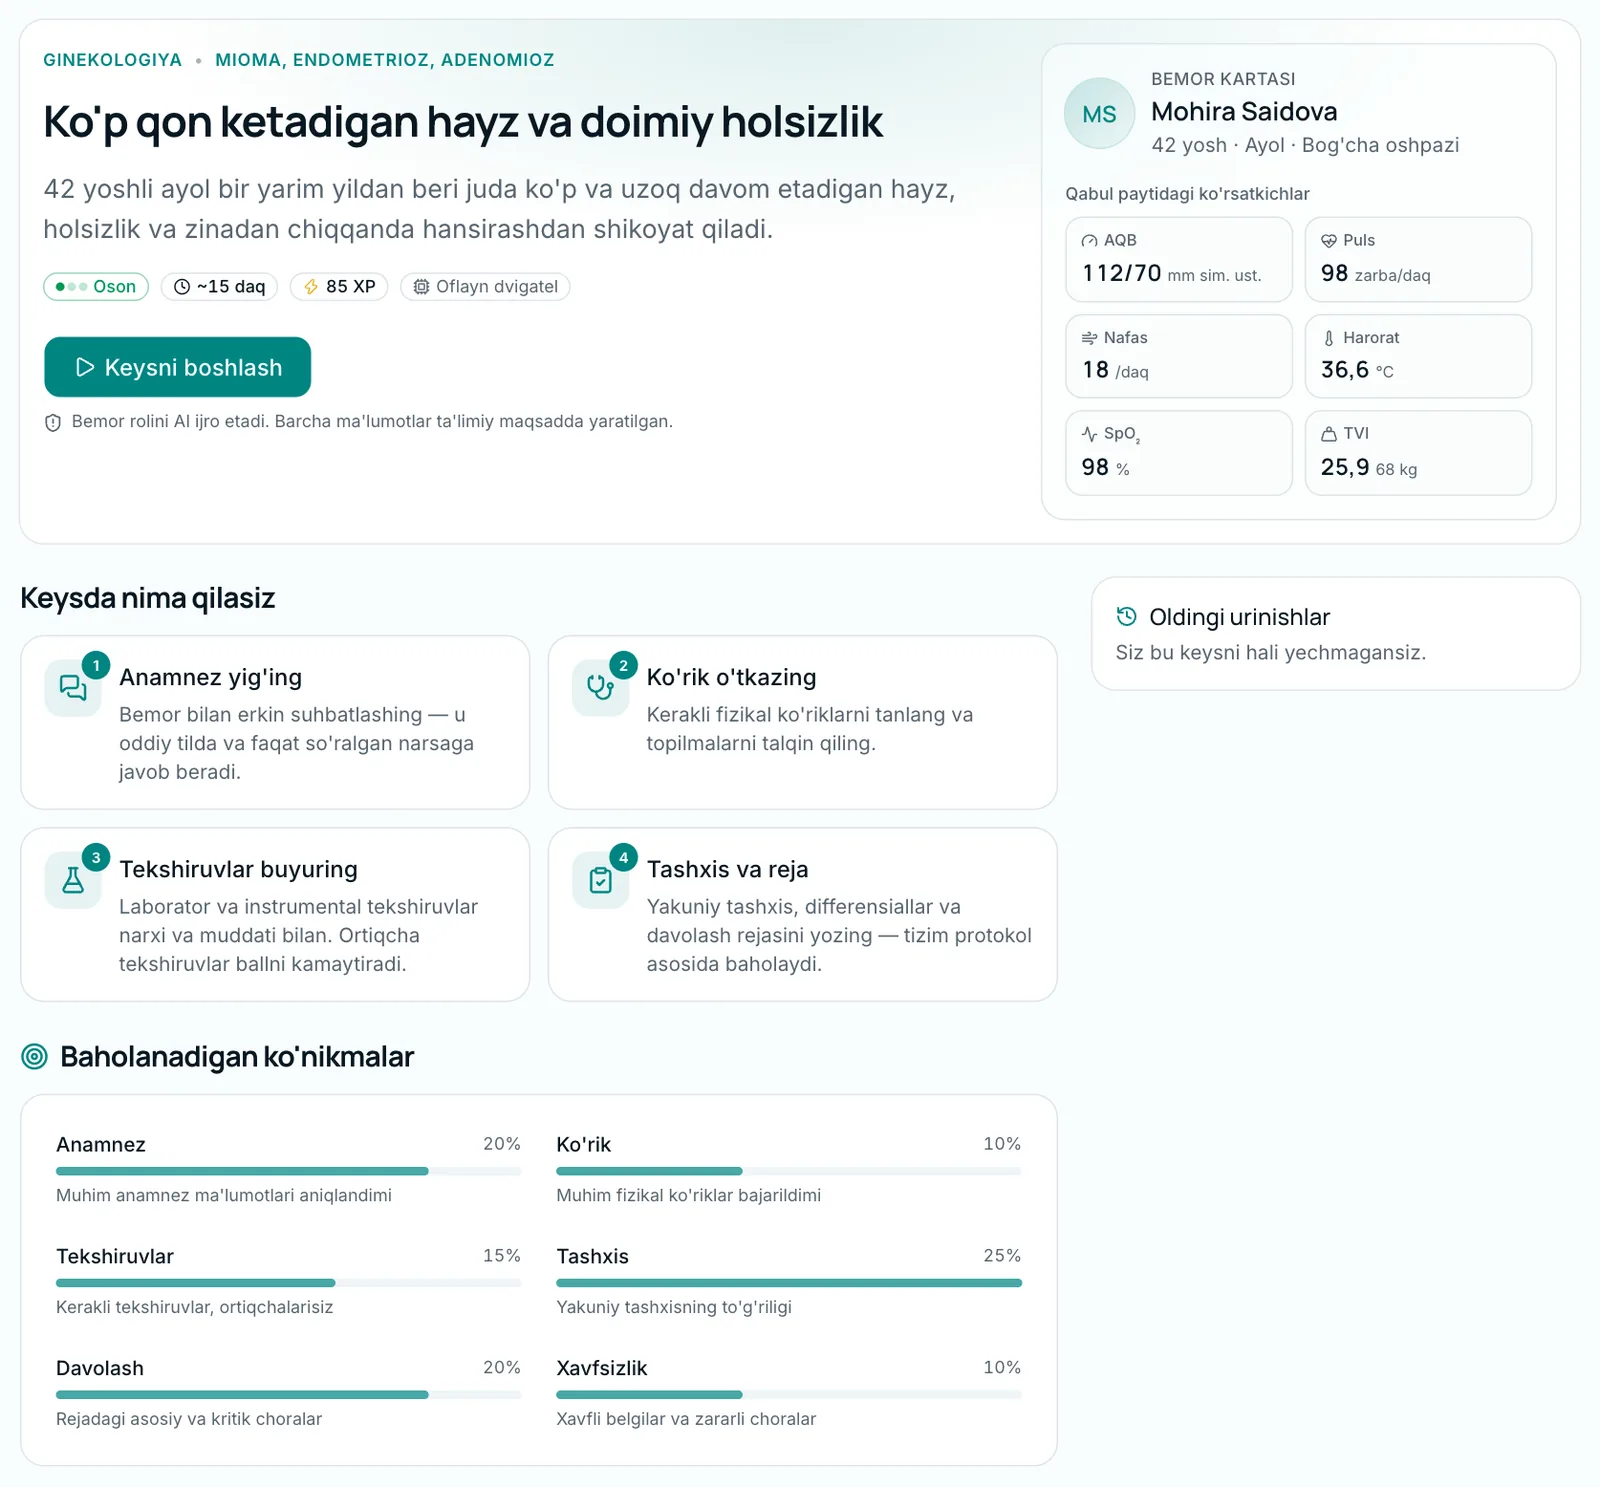
Task: Click the Tekshiruvlar buyuring step title
Action: click(238, 869)
